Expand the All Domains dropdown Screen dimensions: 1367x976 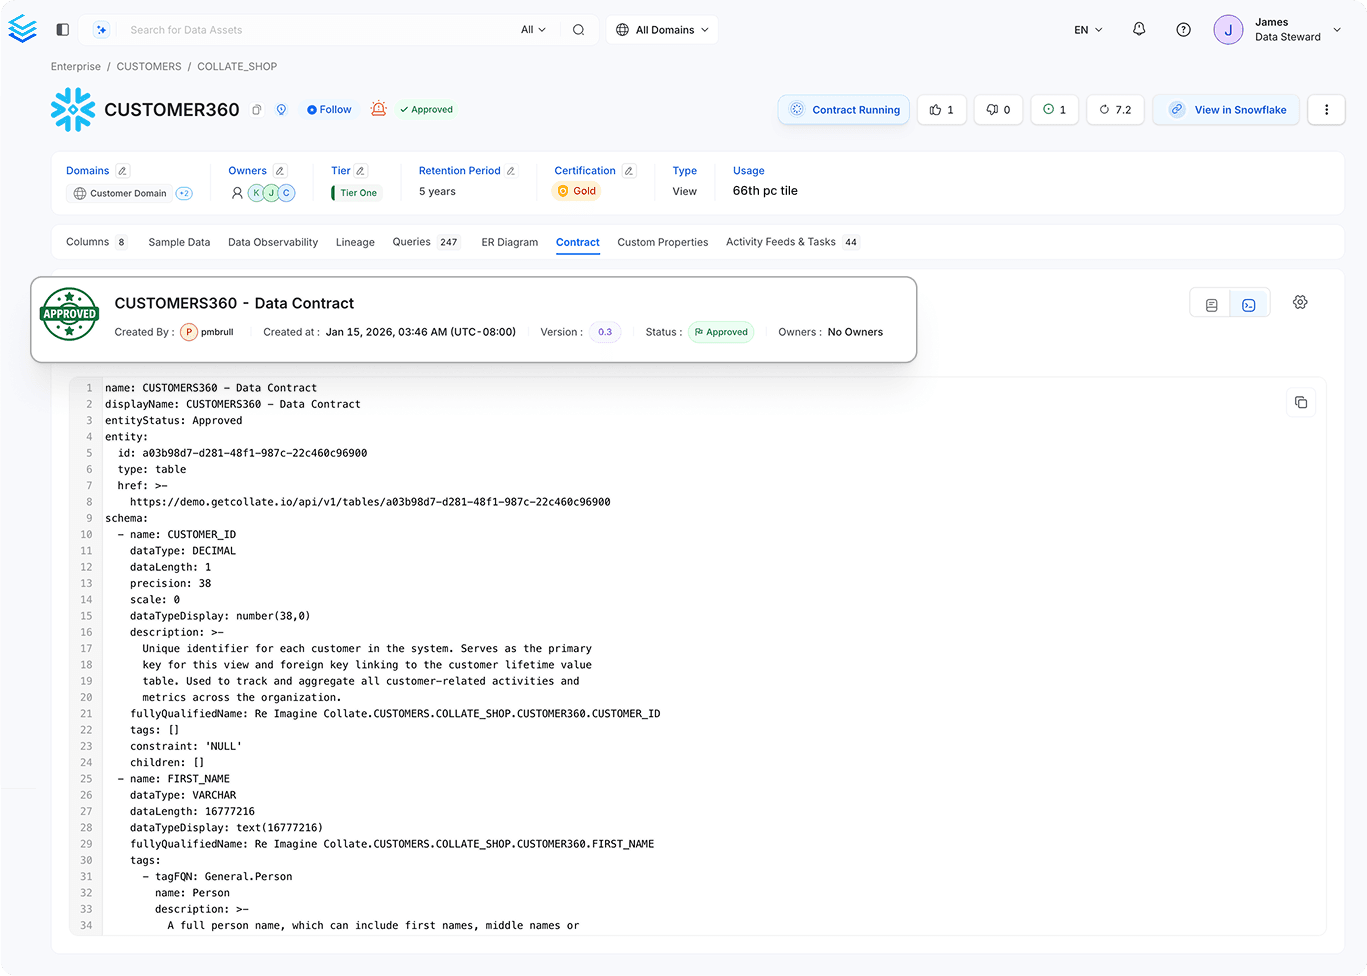coord(662,30)
